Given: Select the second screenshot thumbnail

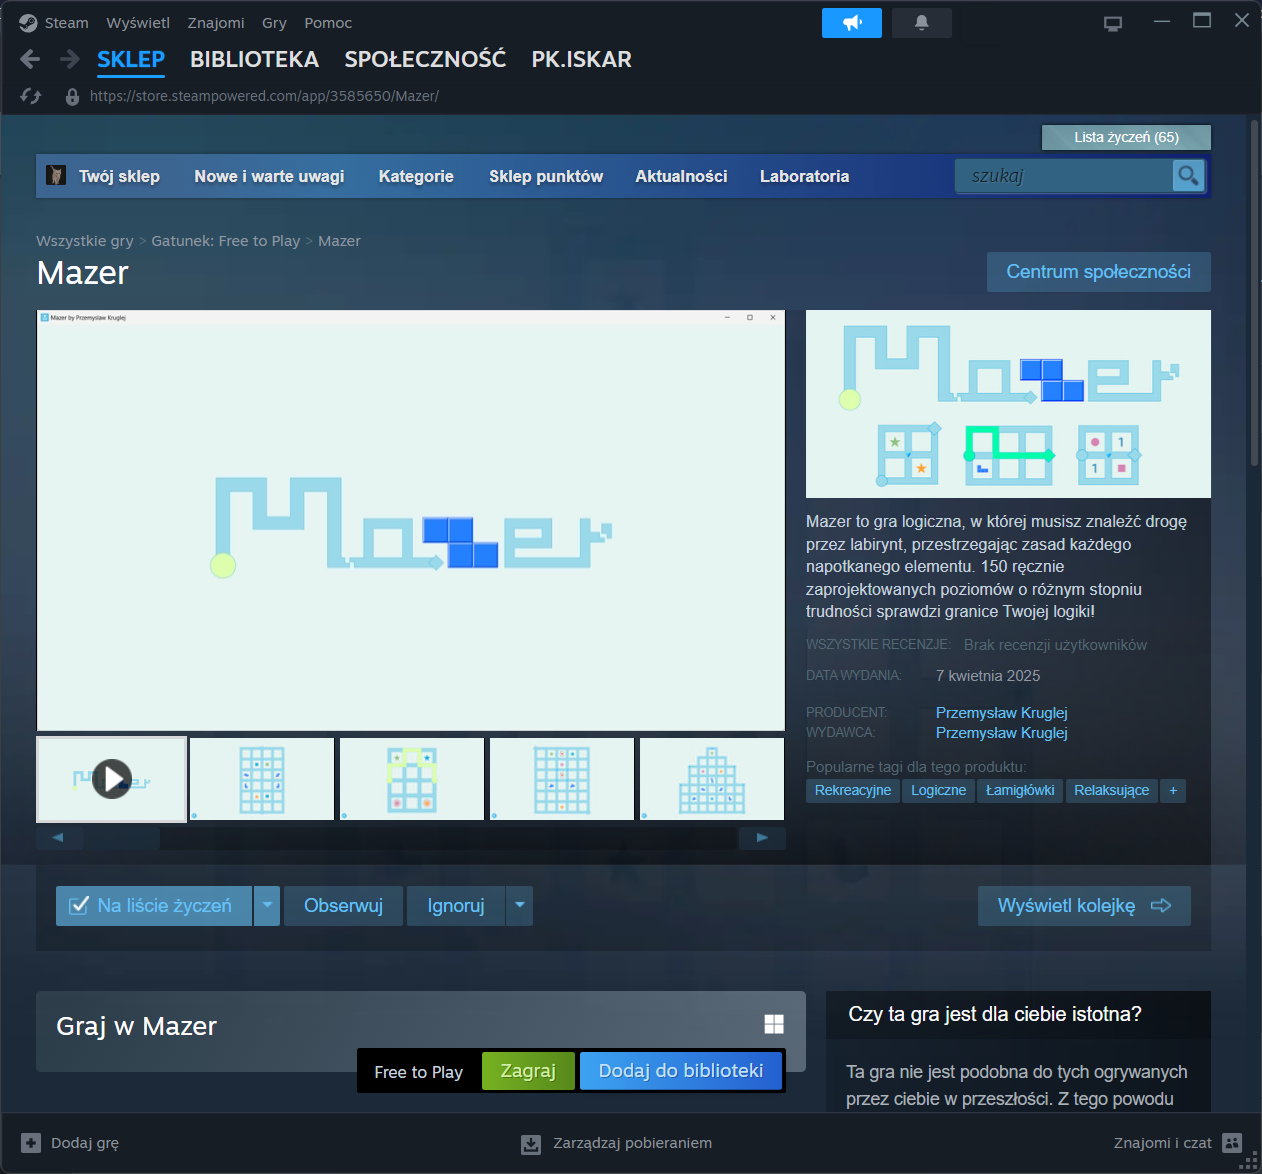Looking at the screenshot, I should (262, 779).
